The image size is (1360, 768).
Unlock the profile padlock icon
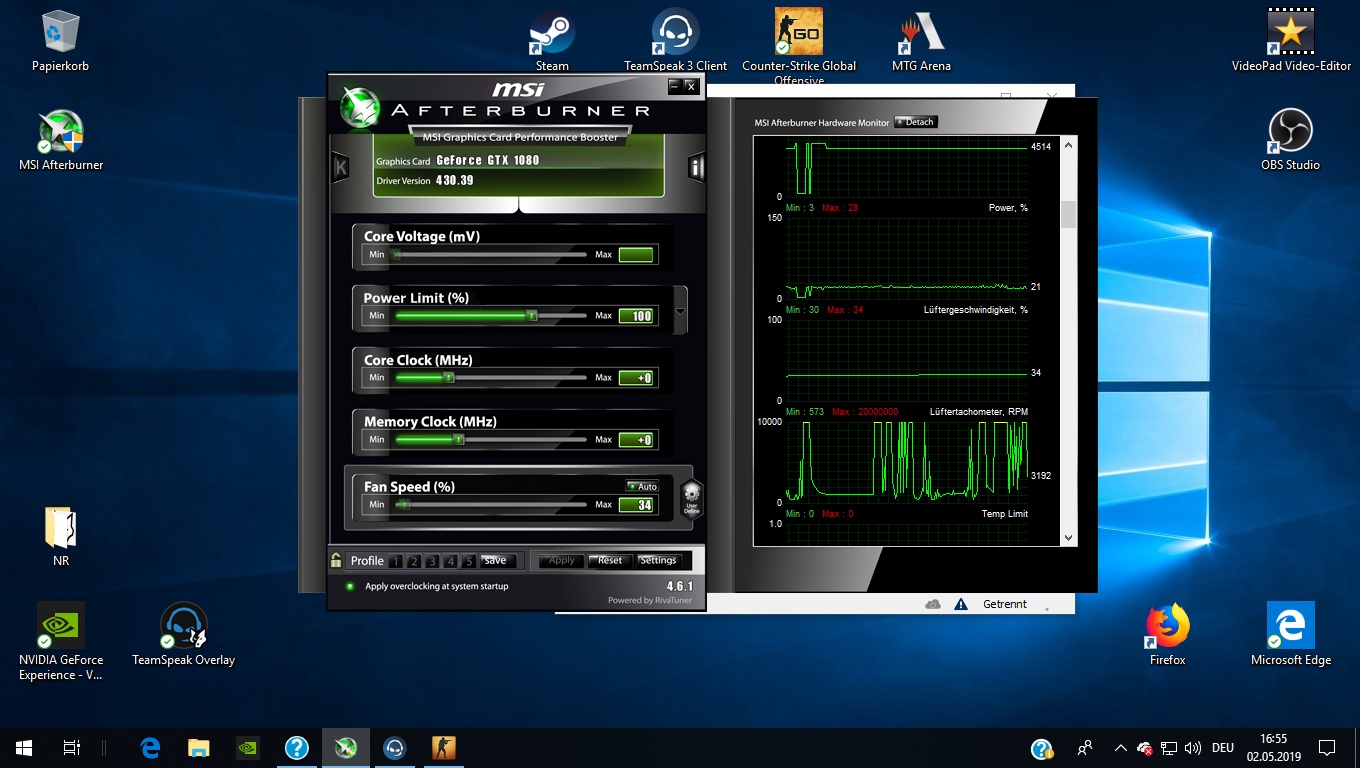pos(336,561)
